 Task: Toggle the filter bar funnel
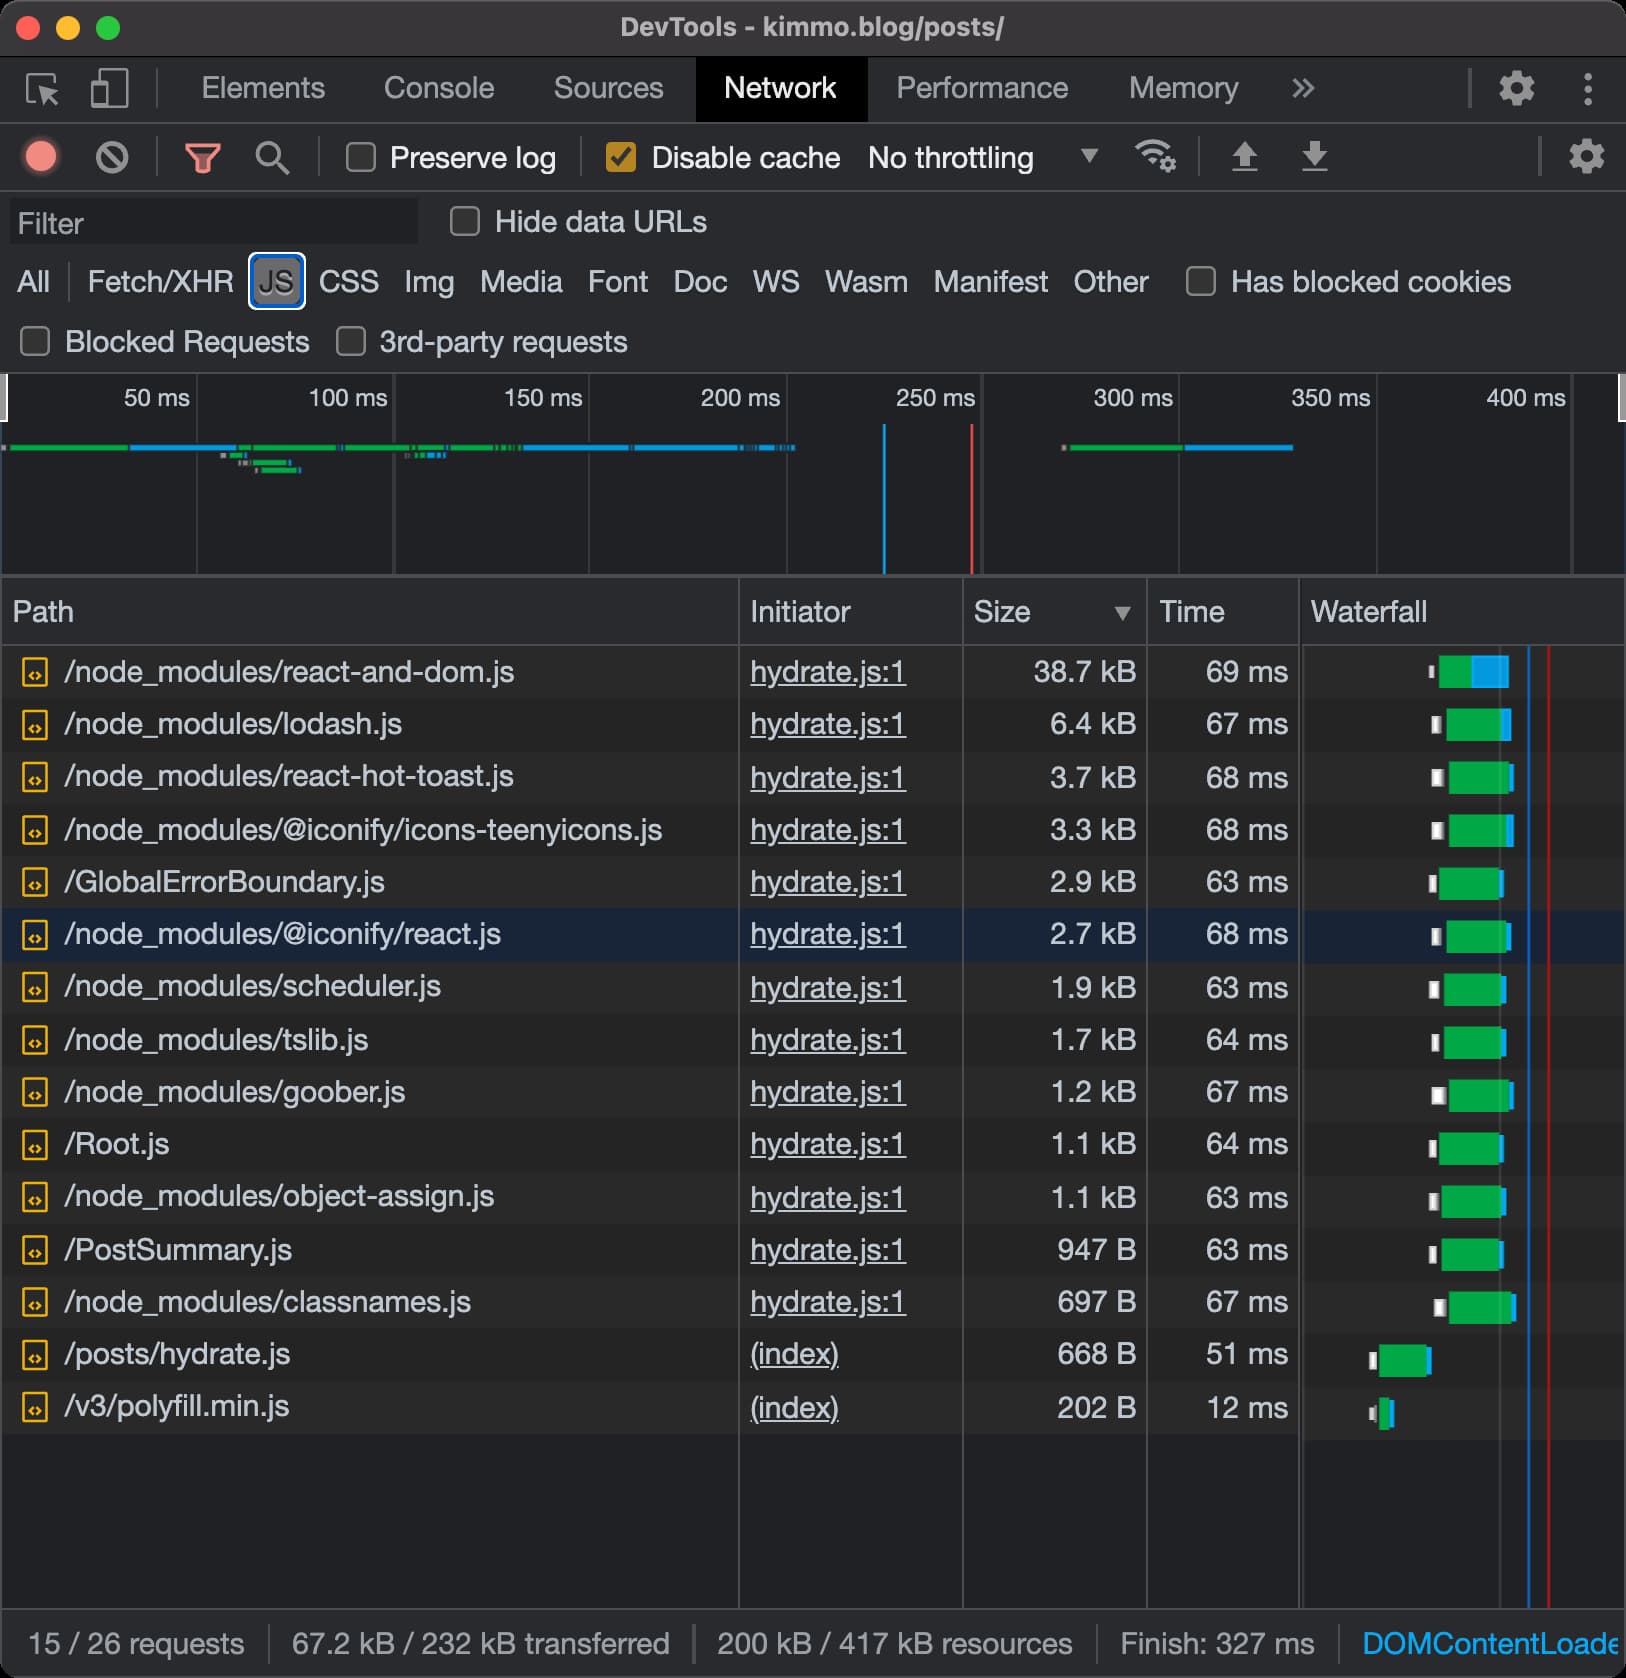coord(203,157)
